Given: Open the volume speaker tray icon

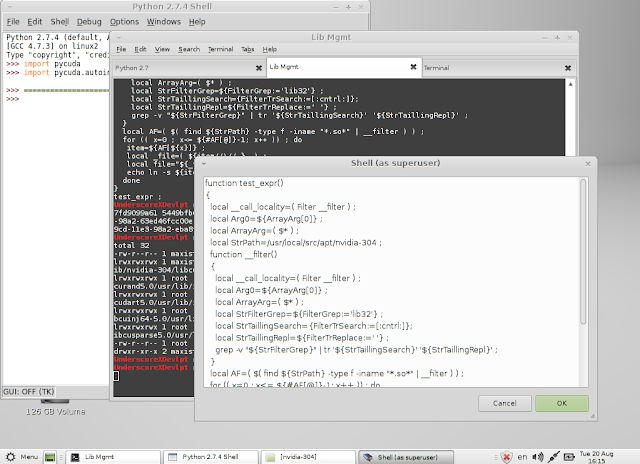Looking at the screenshot, I should [x=538, y=457].
